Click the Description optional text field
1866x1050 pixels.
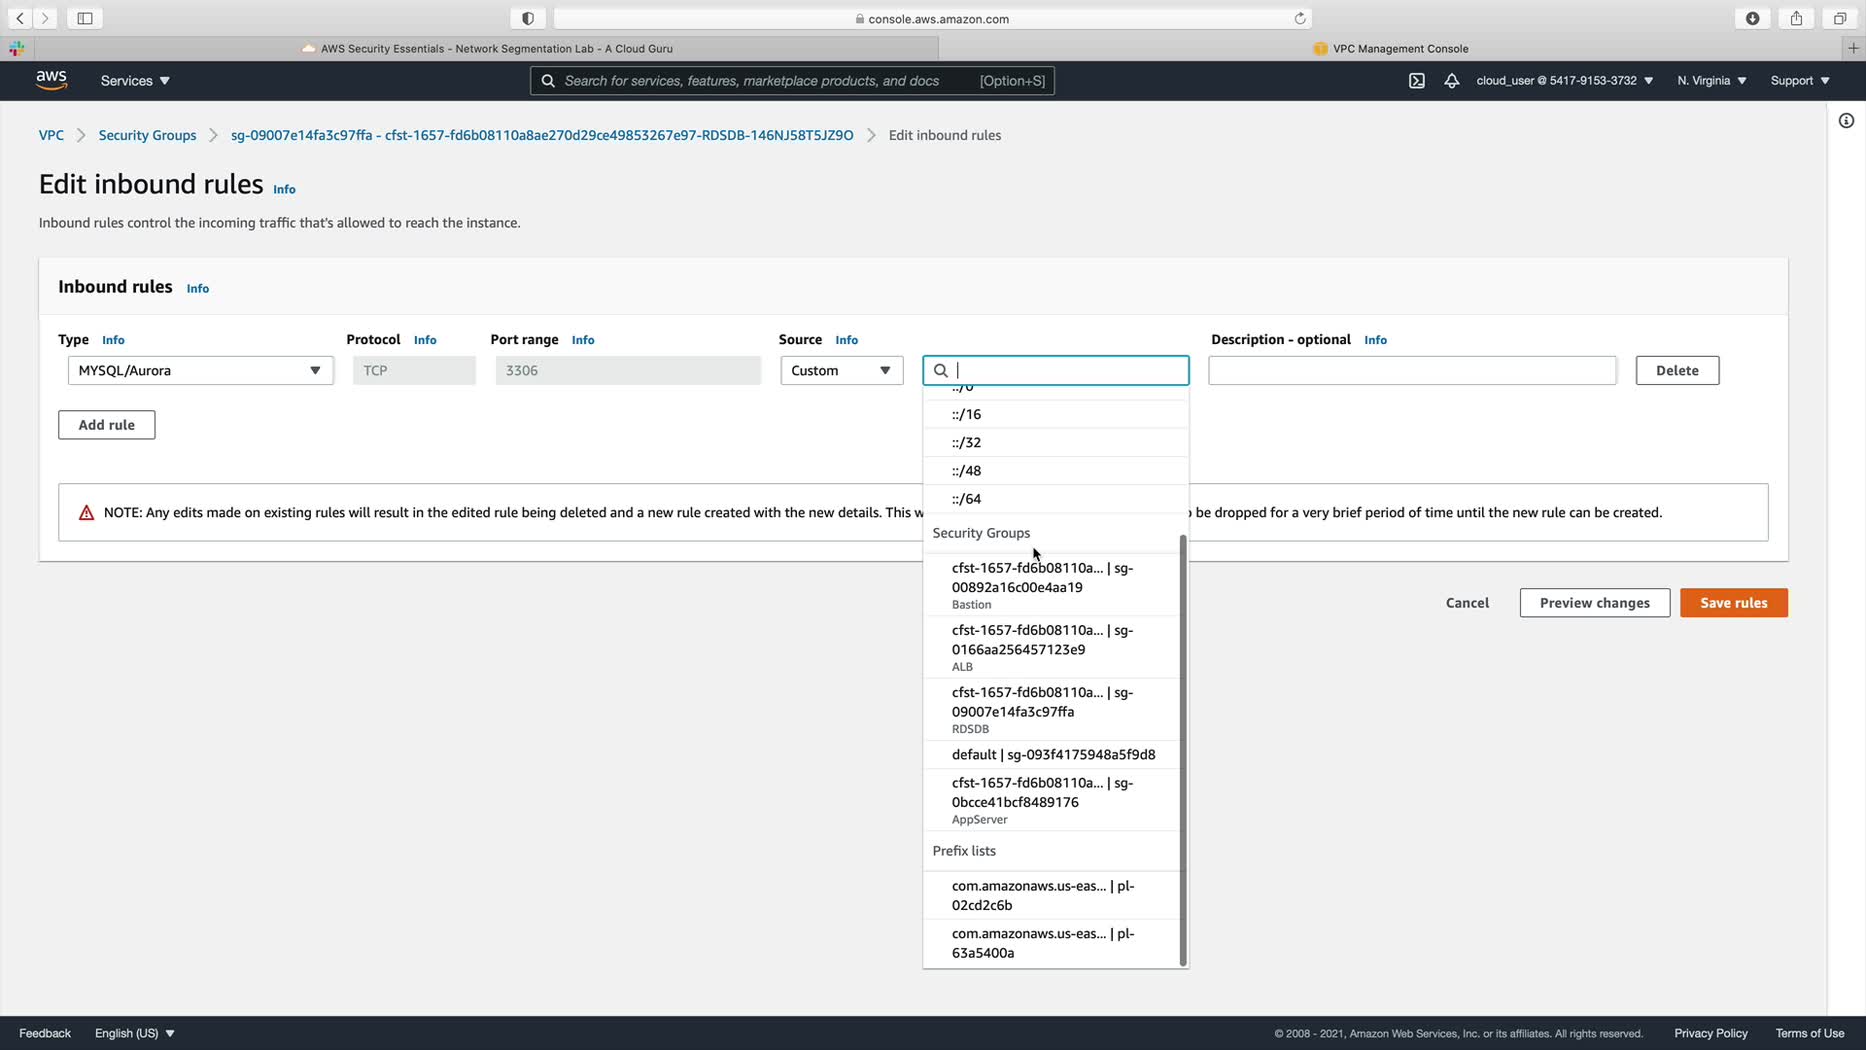pyautogui.click(x=1412, y=371)
